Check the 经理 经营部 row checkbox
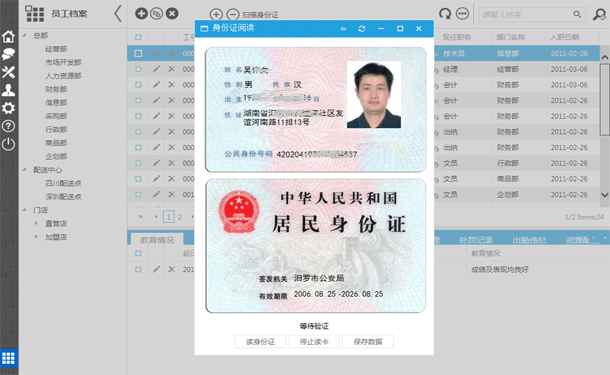610x375 pixels. tap(138, 69)
